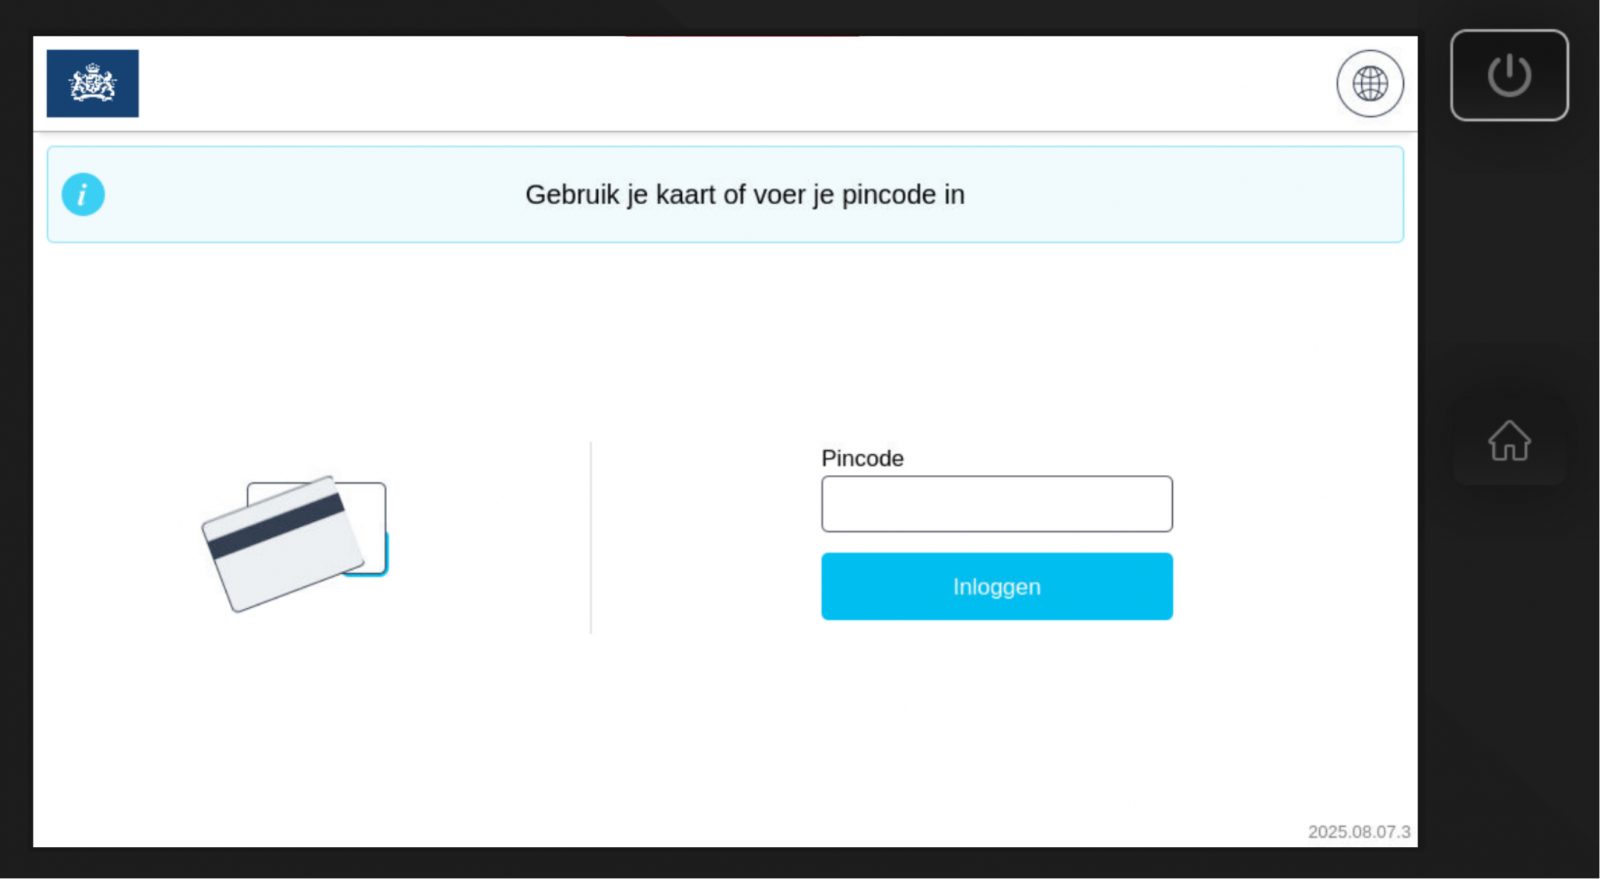Click the information circle next to the message

[83, 194]
